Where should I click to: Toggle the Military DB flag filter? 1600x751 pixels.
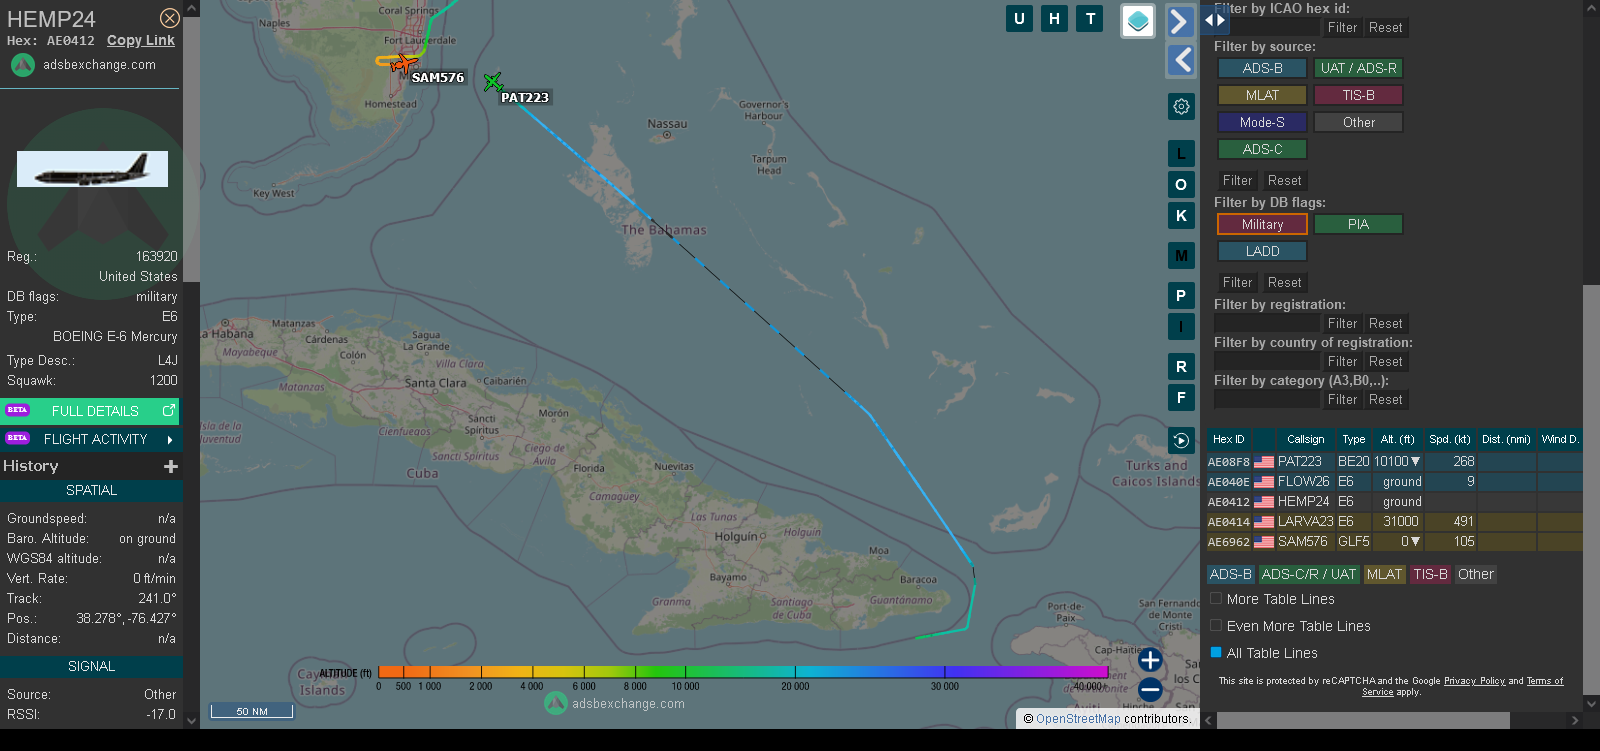pyautogui.click(x=1262, y=224)
